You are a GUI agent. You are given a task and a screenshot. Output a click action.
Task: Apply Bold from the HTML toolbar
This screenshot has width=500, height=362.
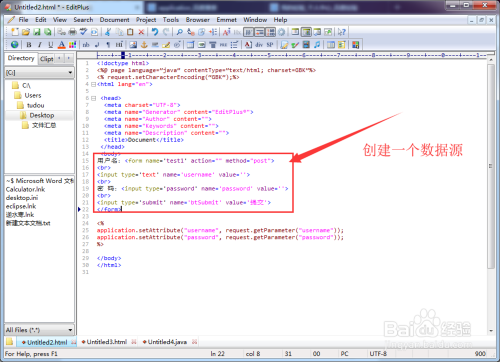(29, 45)
